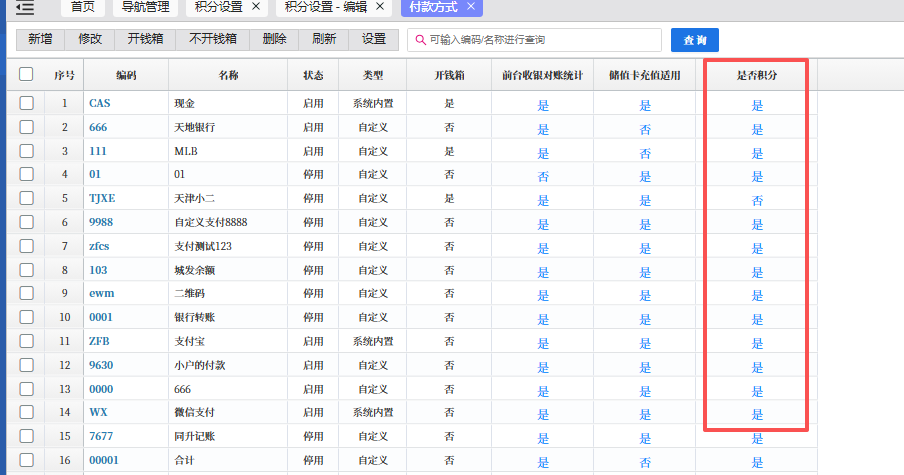This screenshot has height=475, width=904.
Task: Click the 是否积分 column header
Action: (757, 75)
